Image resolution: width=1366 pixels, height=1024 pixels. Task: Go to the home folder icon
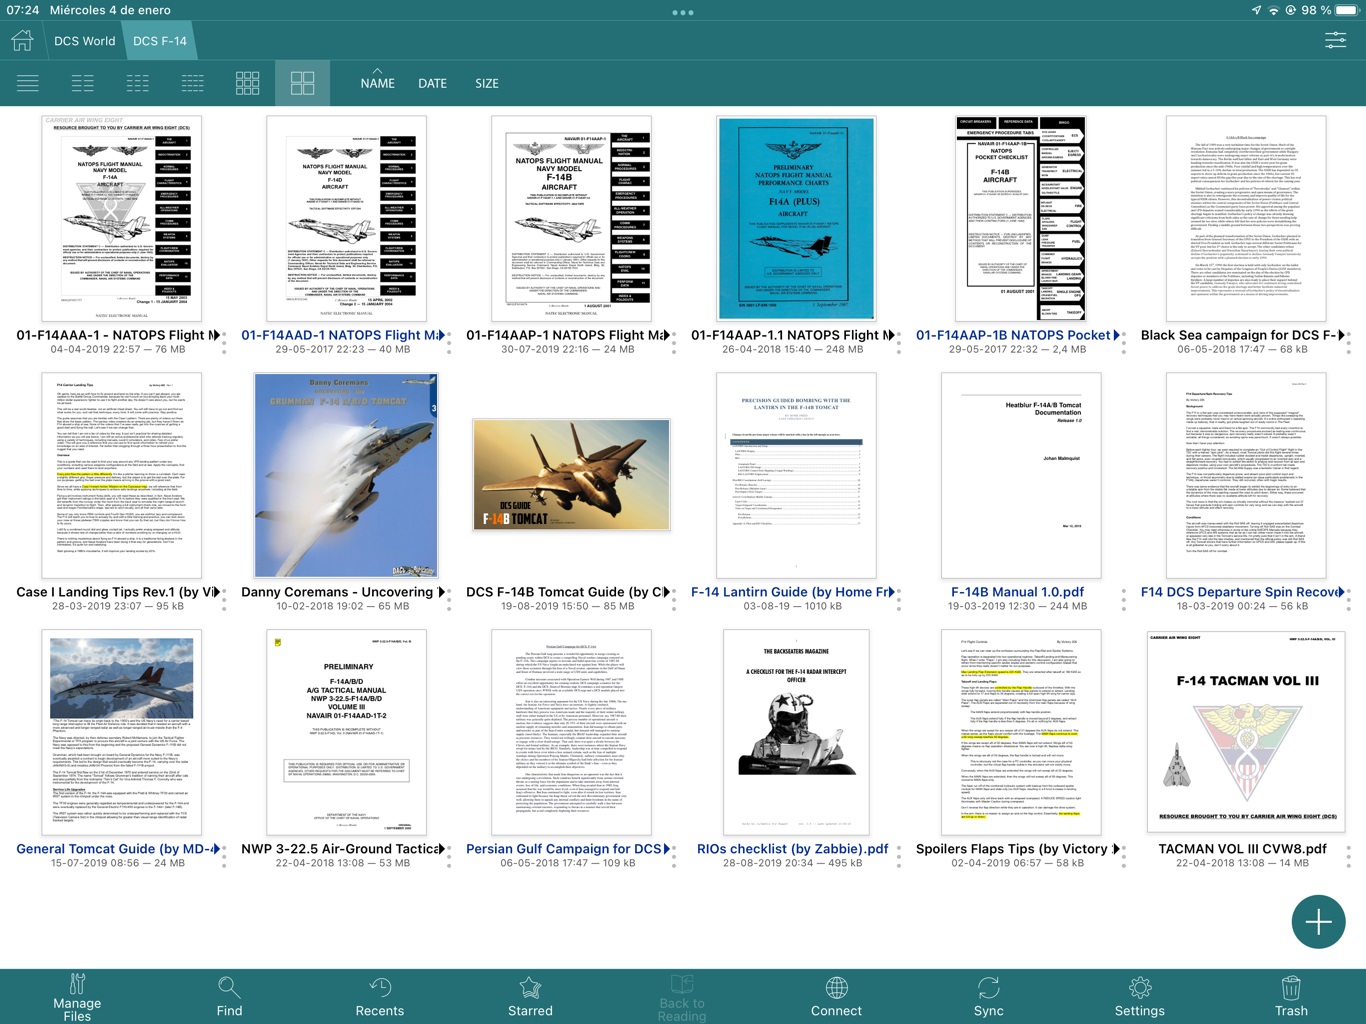[22, 41]
